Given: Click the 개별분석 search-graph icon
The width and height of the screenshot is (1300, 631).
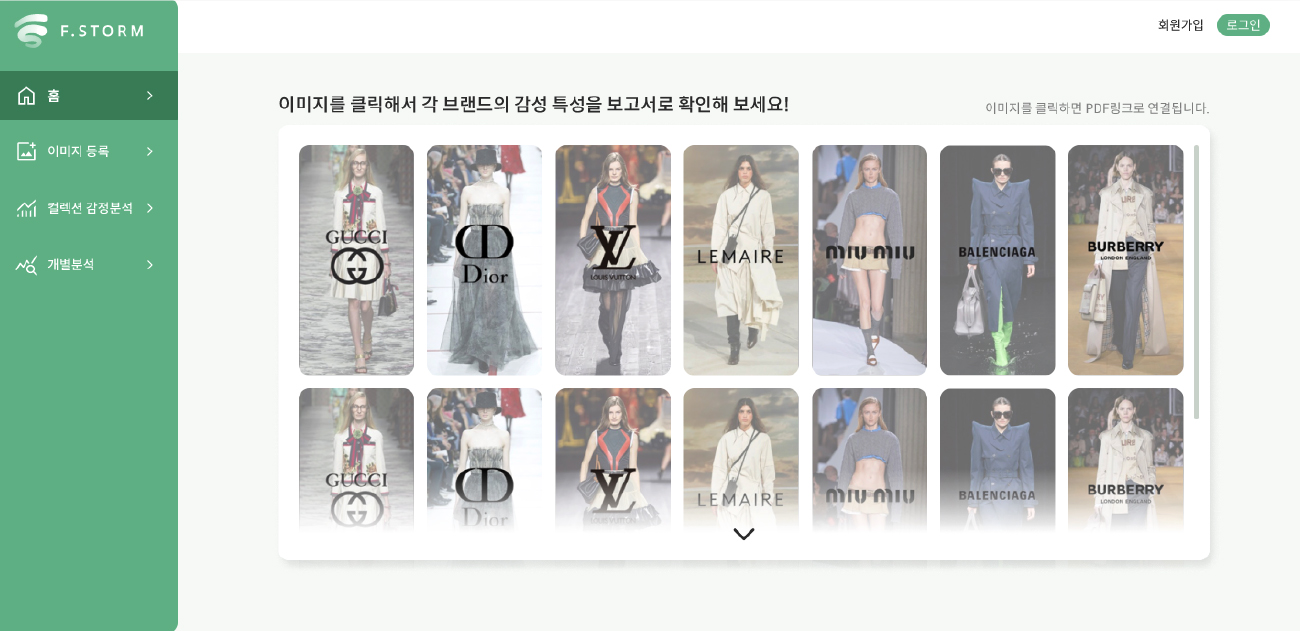Looking at the screenshot, I should tap(27, 264).
